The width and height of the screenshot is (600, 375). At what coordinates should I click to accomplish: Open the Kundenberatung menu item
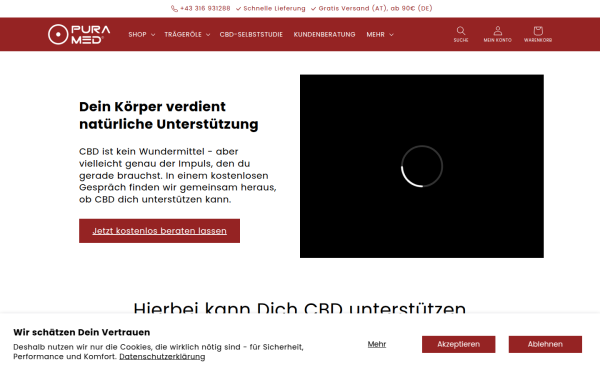(x=324, y=34)
